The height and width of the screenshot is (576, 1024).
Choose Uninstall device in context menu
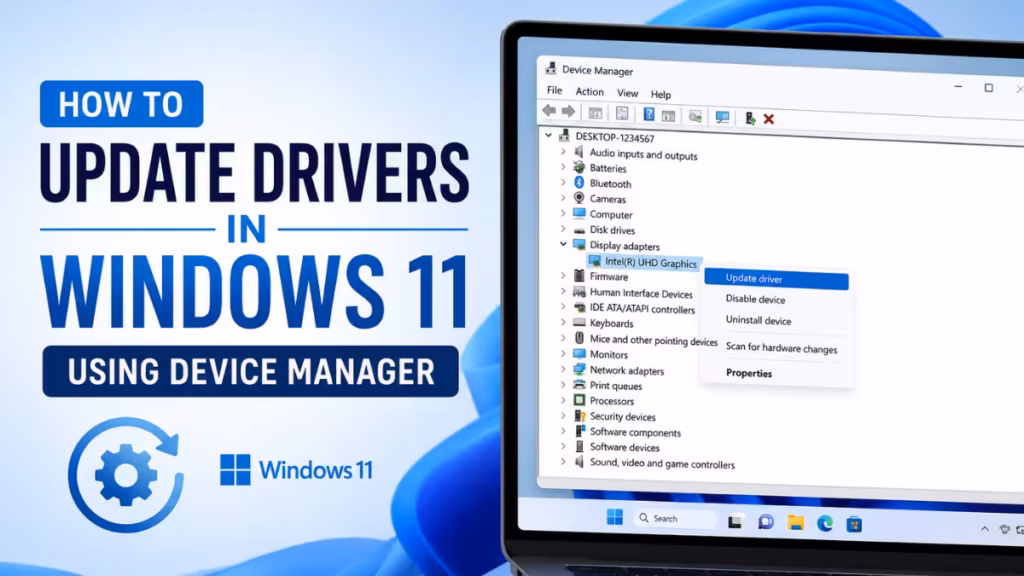(758, 321)
